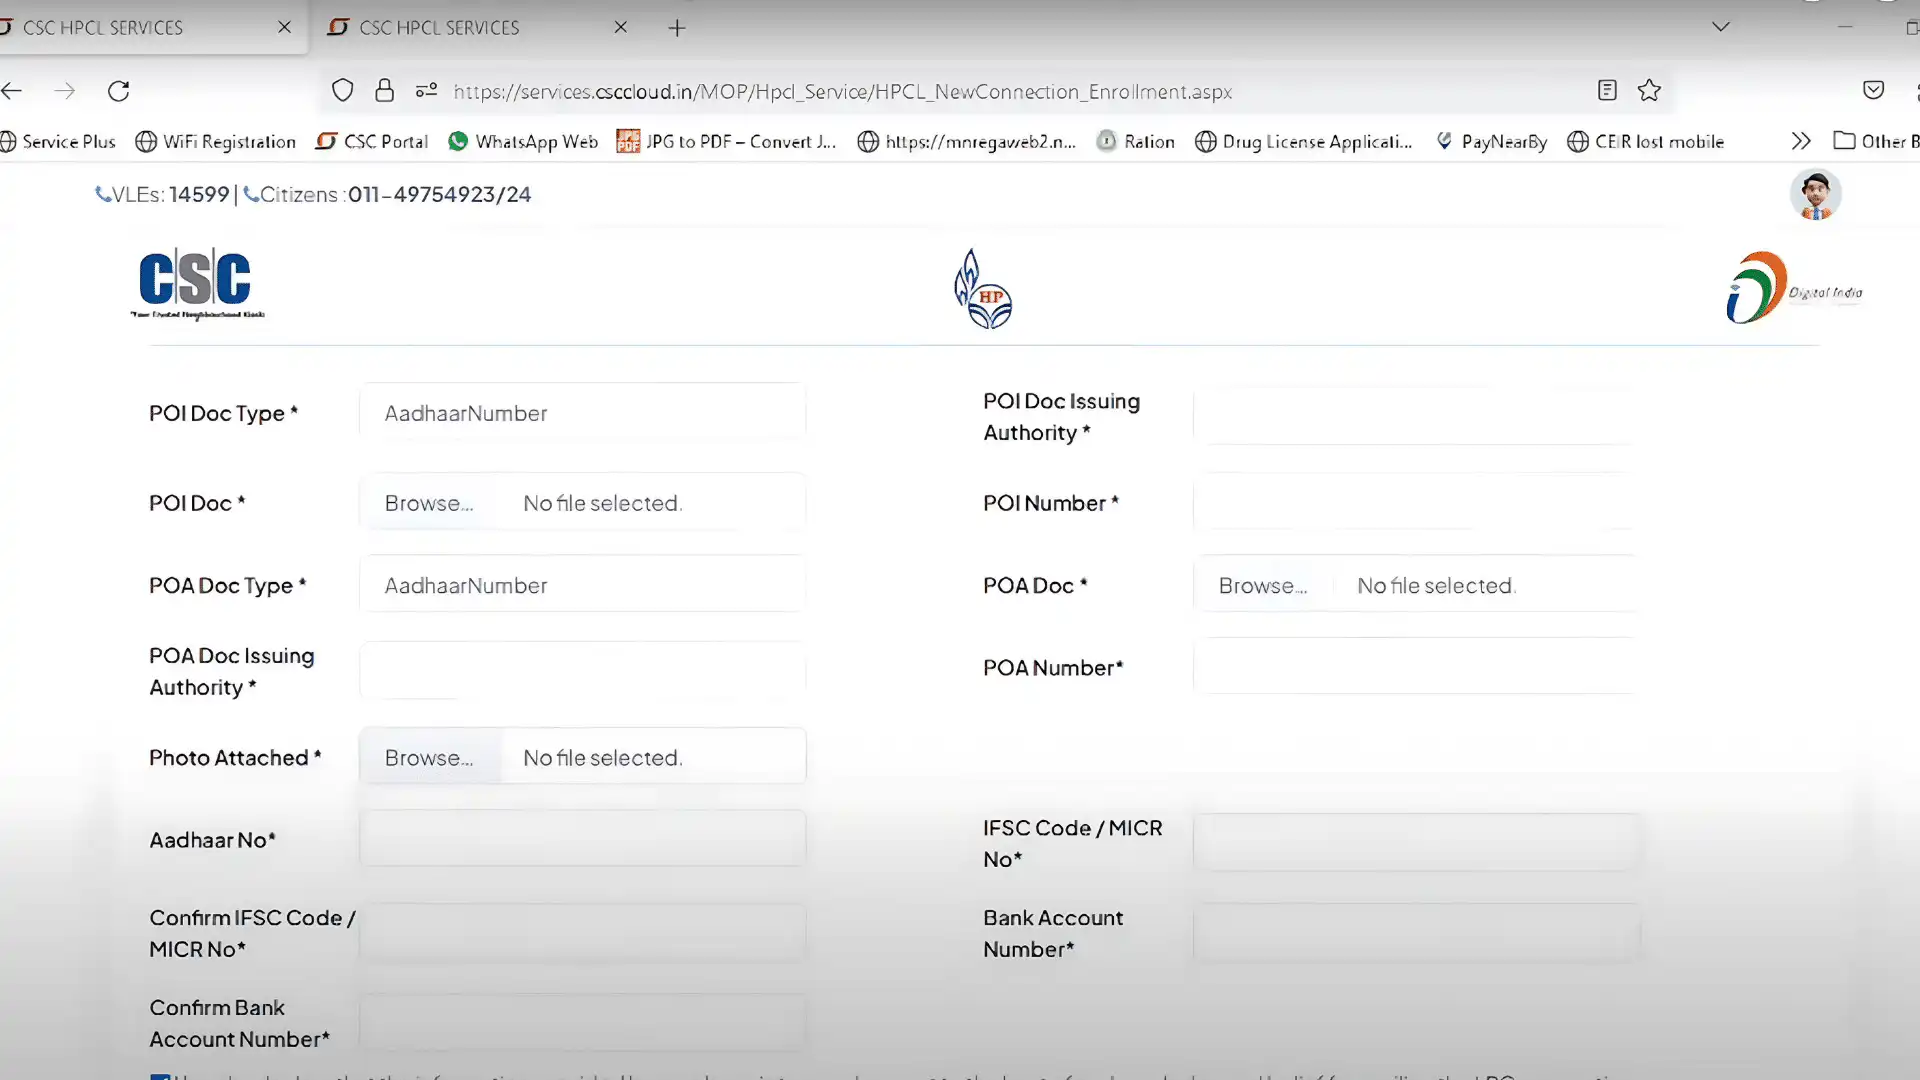Open the tracking protection shield icon
1920x1080 pixels.
coord(343,90)
